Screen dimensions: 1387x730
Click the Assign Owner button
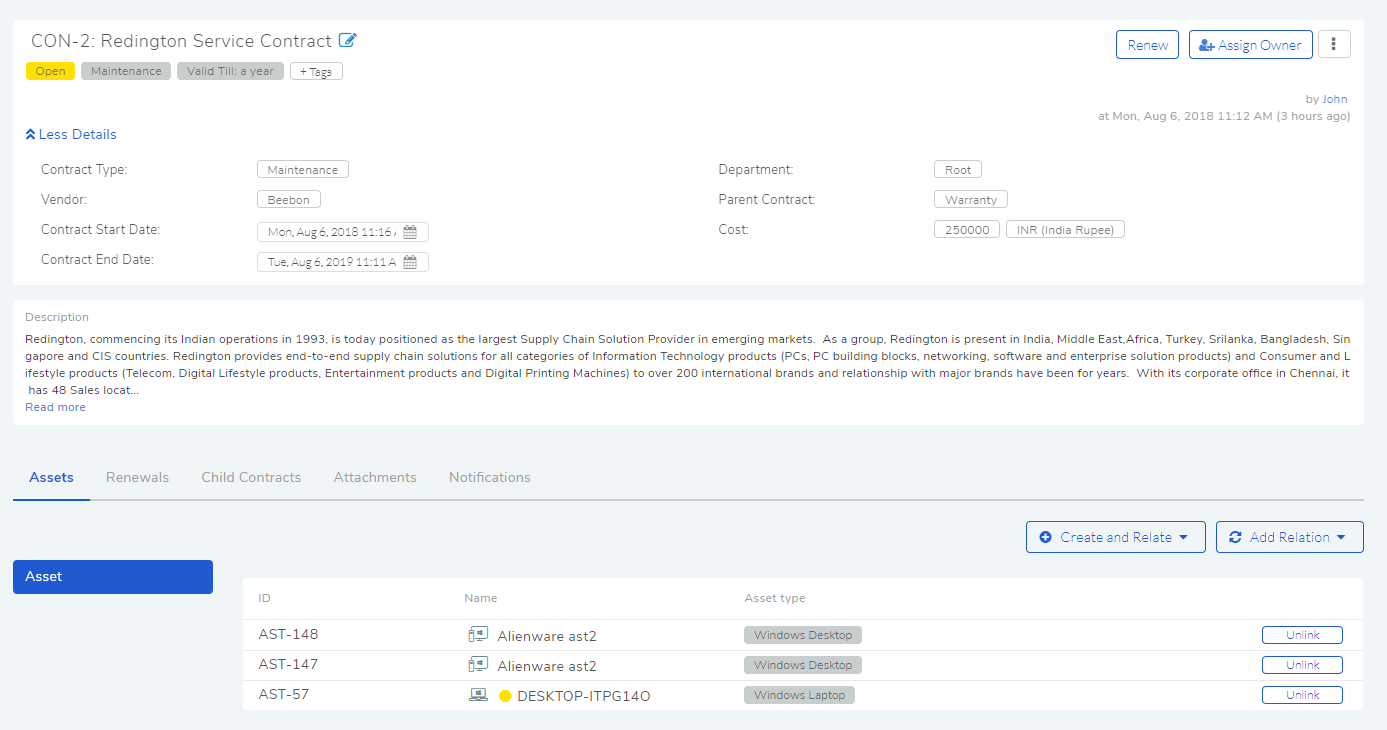1251,45
